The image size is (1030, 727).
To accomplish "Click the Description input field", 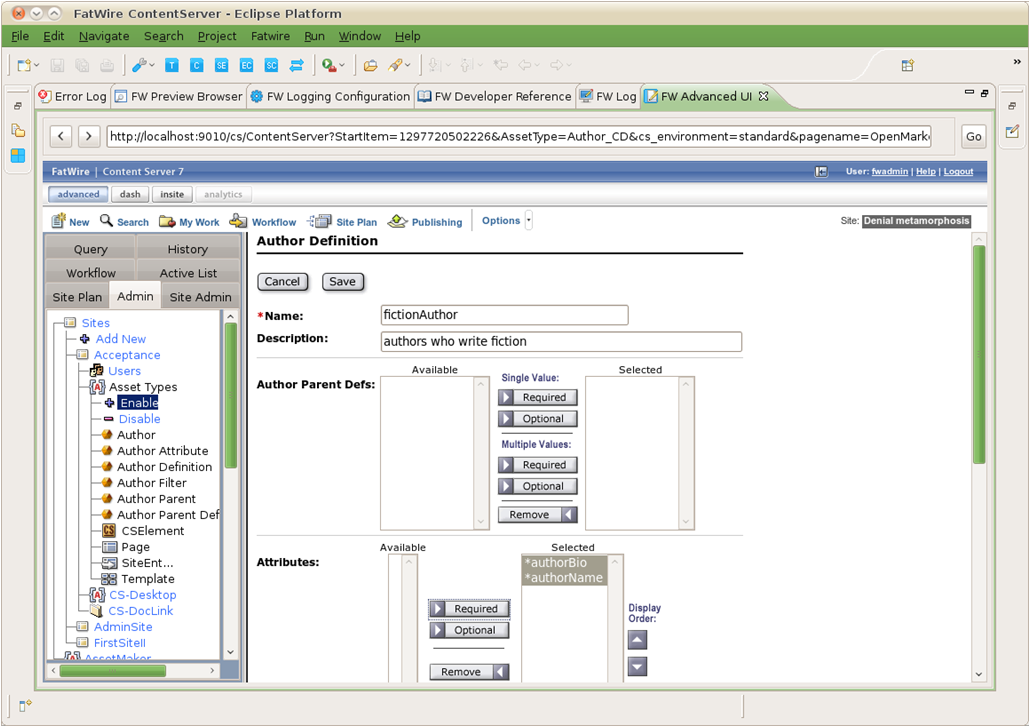I will [x=562, y=341].
